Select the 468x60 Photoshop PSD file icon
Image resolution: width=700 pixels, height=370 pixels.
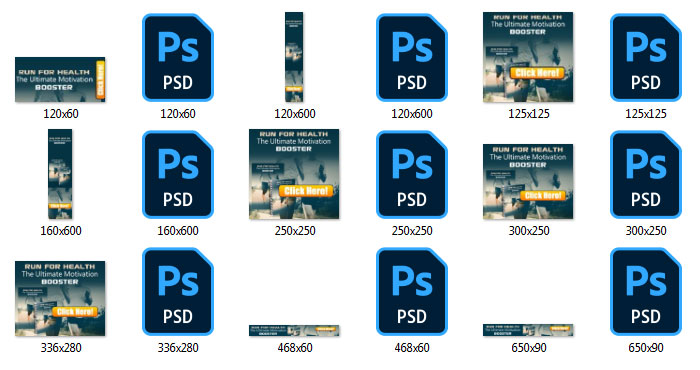(412, 291)
